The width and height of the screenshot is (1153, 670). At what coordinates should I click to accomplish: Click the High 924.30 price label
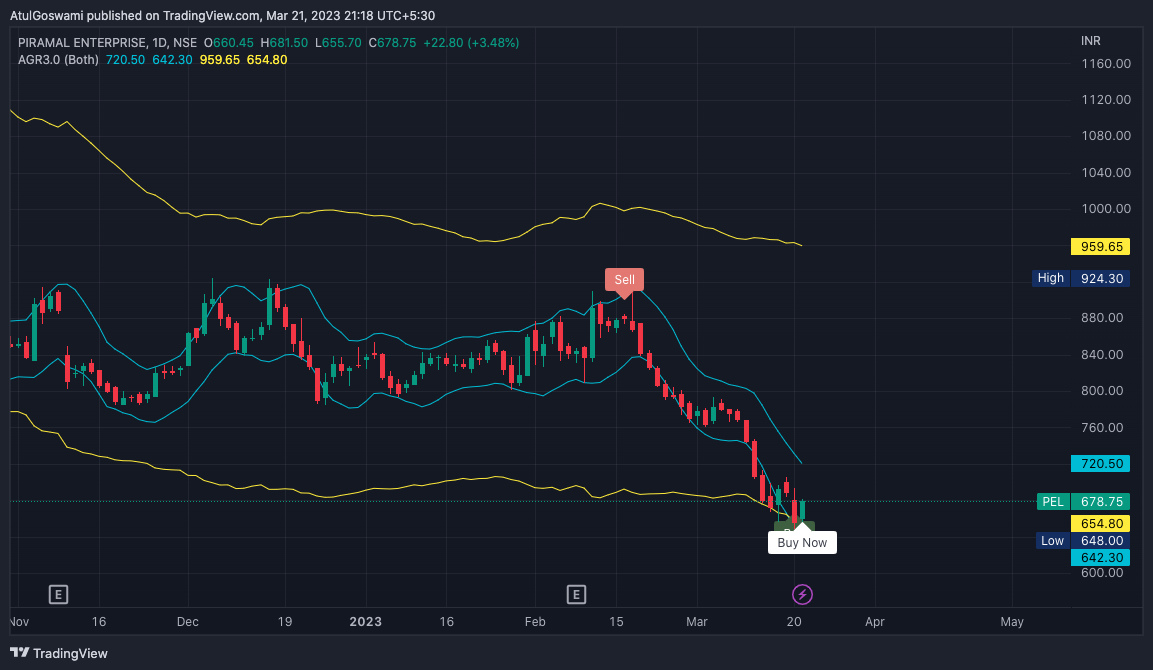tap(1081, 278)
